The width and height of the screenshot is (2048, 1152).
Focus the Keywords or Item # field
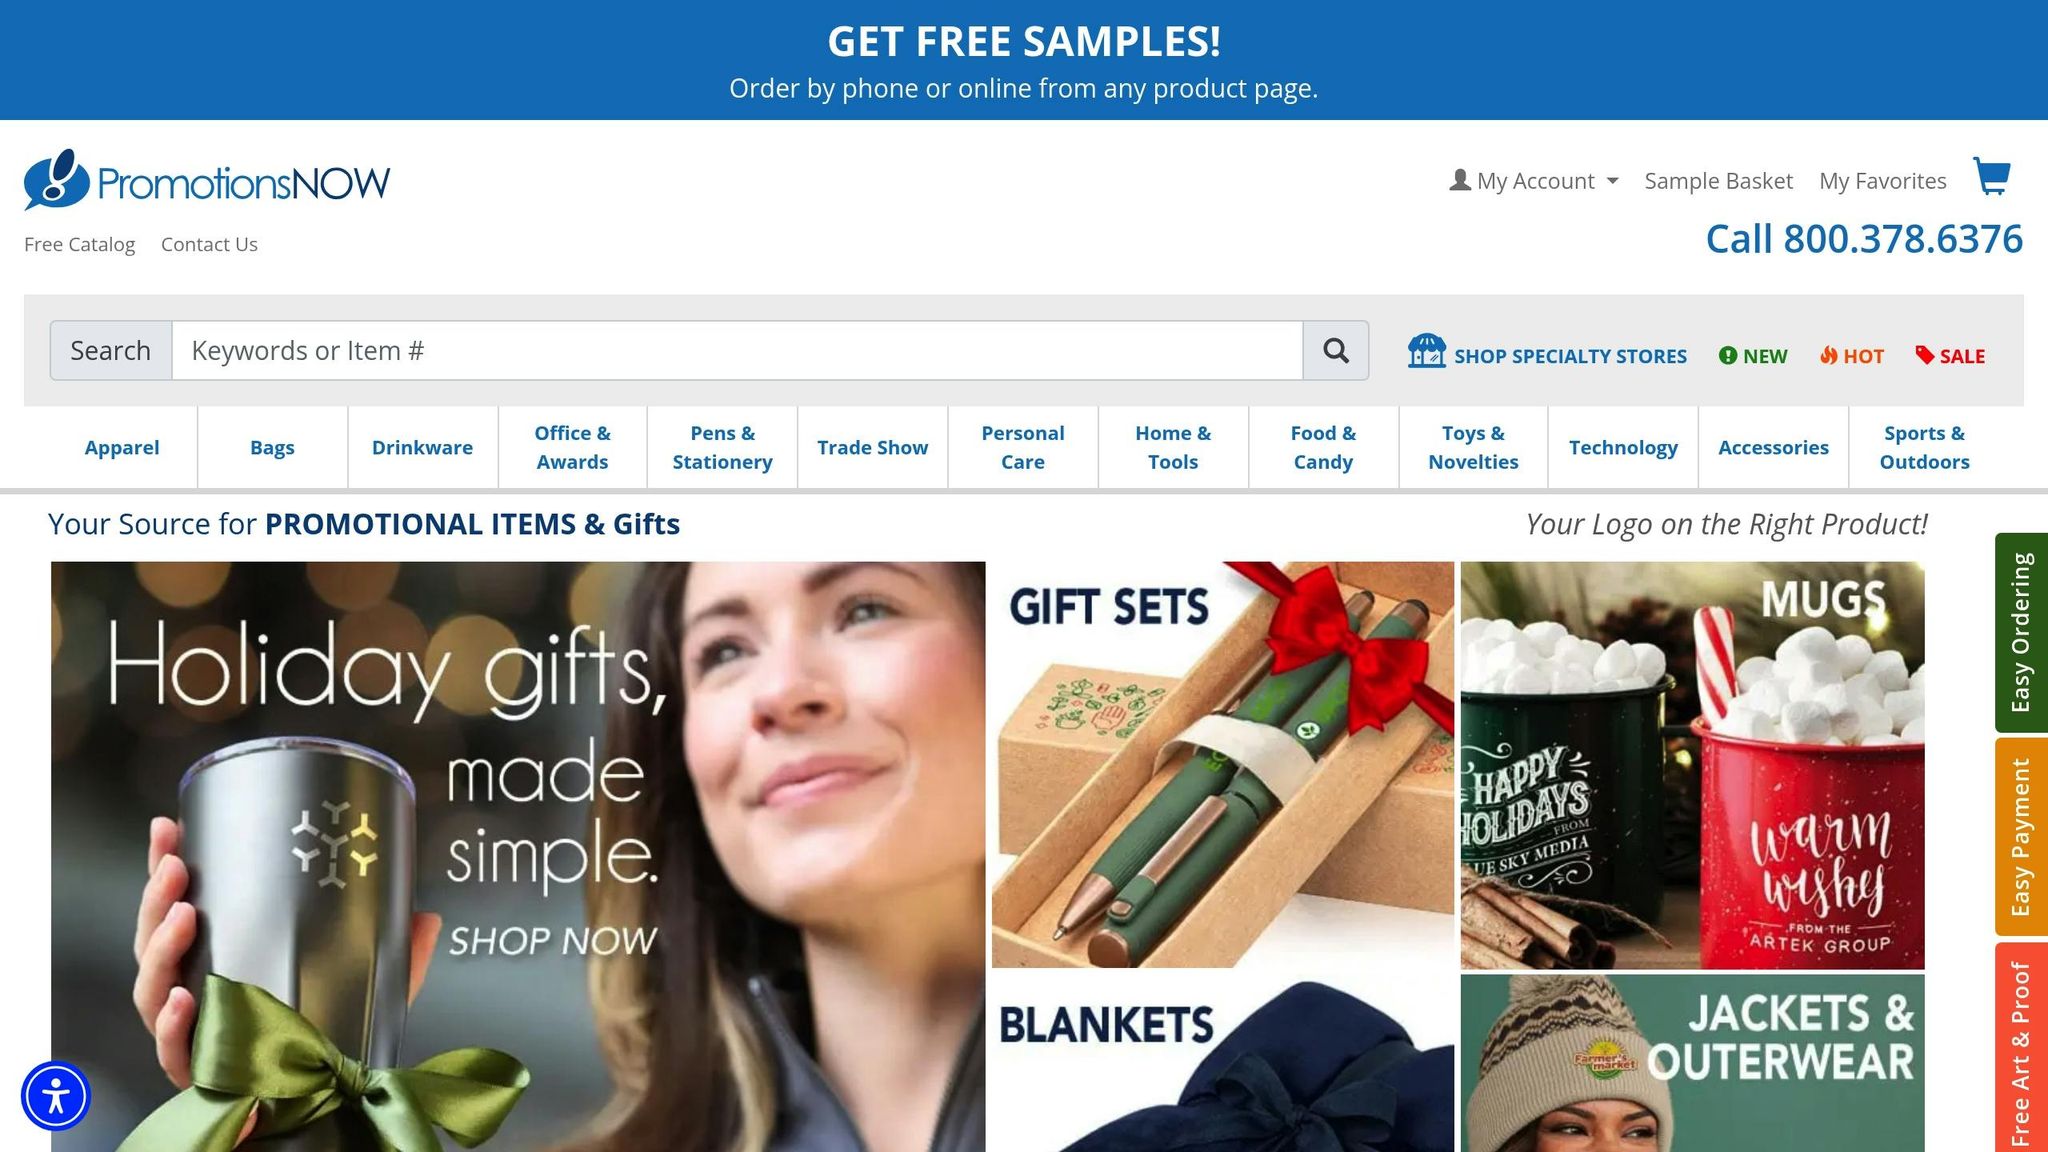(737, 350)
